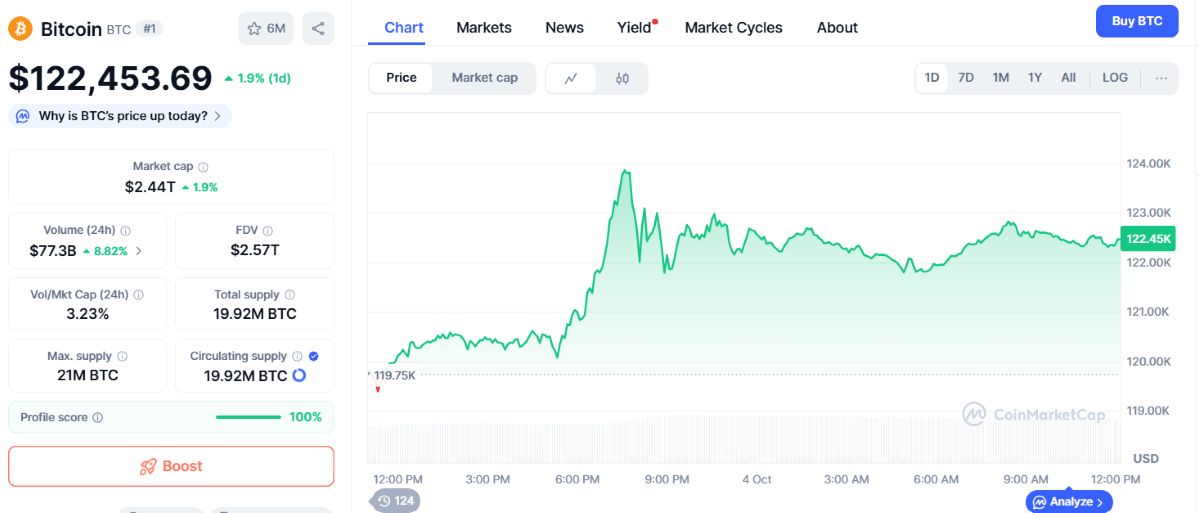Click the Circulating supply verified badge
The image size is (1200, 513).
click(314, 356)
